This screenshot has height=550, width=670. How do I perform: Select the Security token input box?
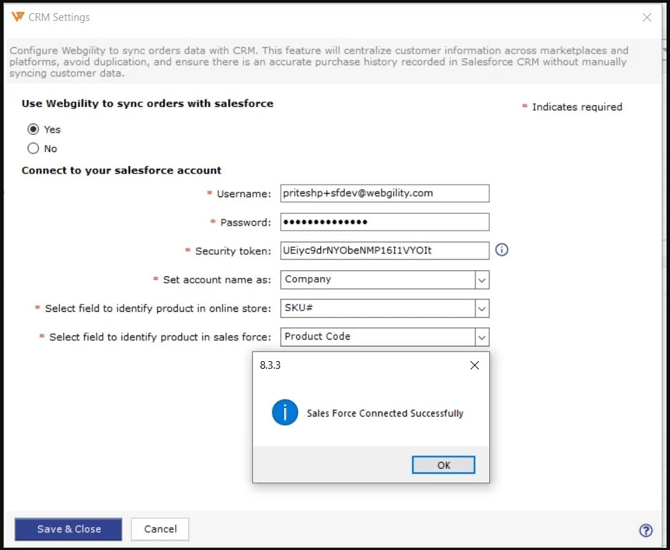[x=384, y=250]
